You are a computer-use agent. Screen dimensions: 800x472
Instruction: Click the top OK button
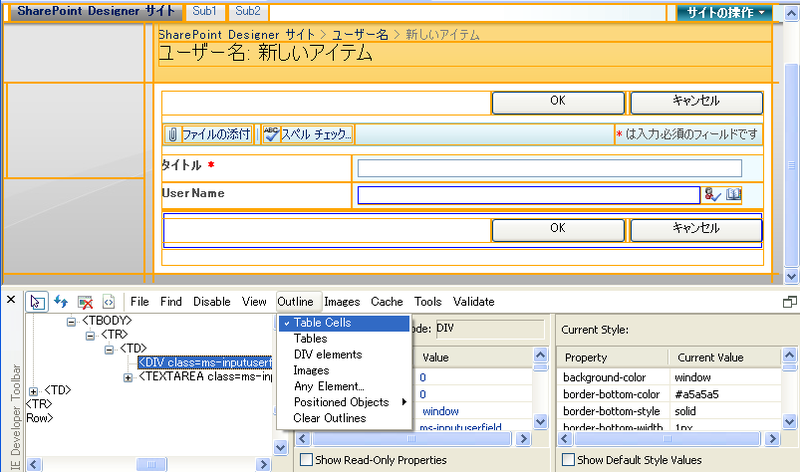point(558,103)
